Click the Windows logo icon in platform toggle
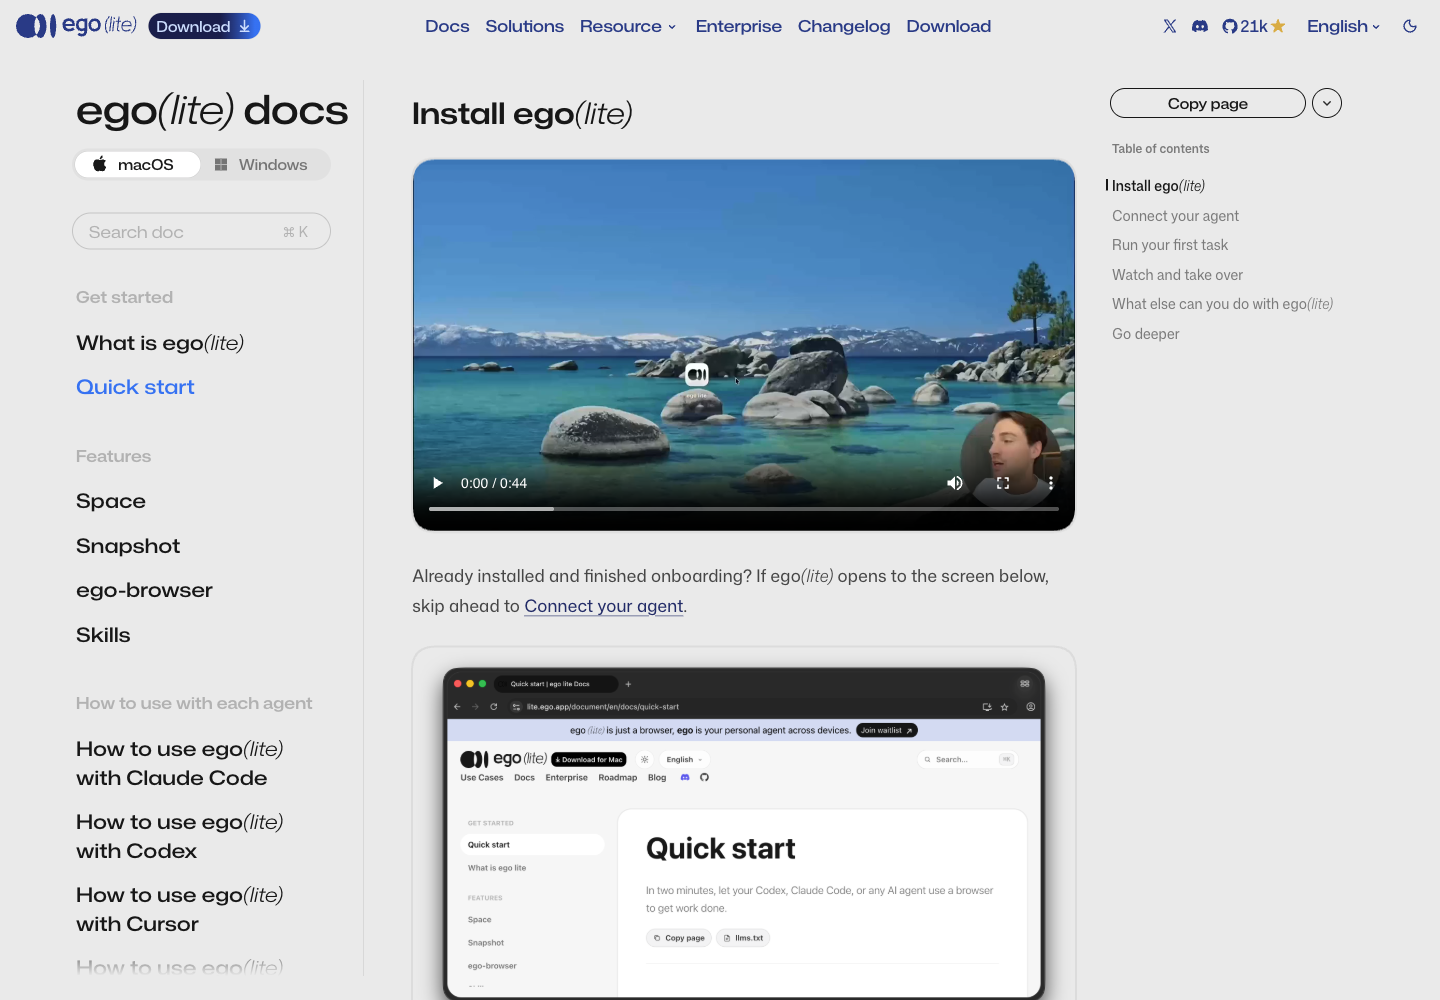Screen dimensions: 1440x1000 point(221,164)
